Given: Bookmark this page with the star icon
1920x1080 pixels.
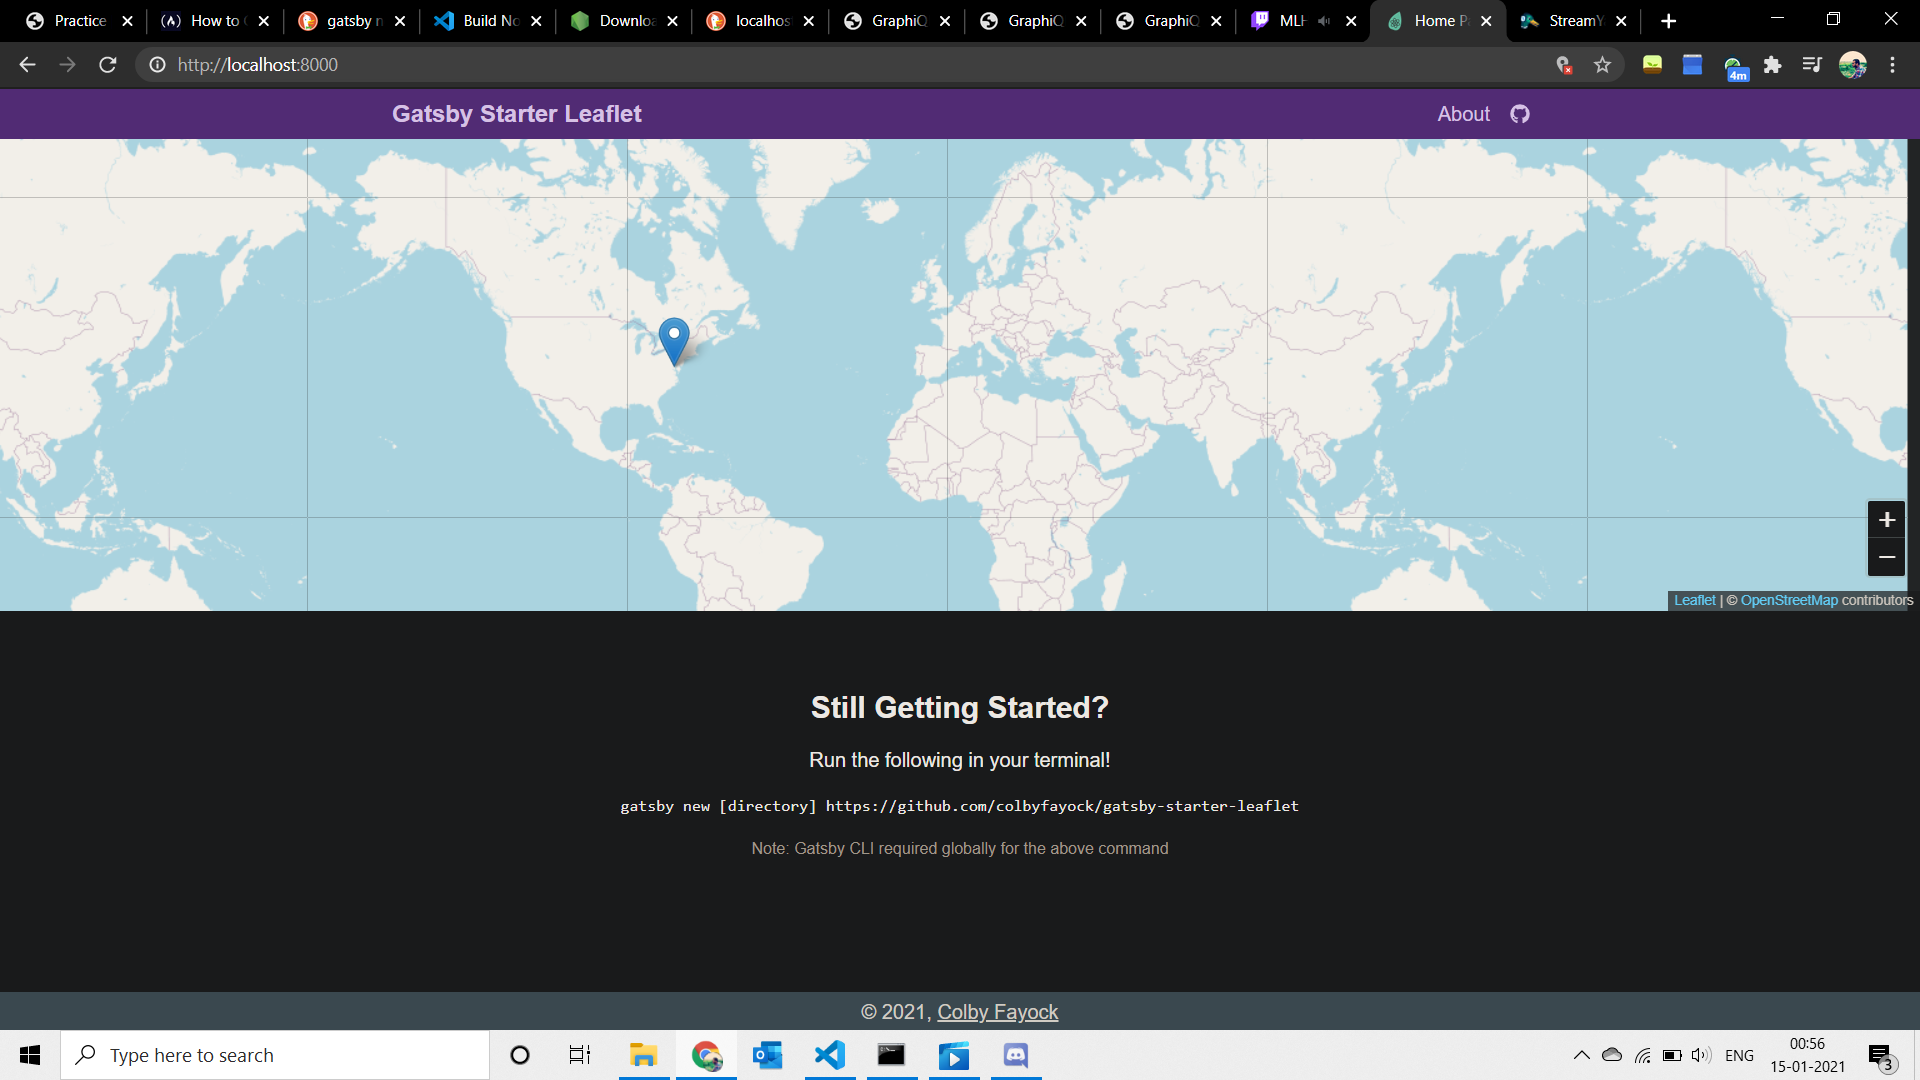Looking at the screenshot, I should point(1603,65).
